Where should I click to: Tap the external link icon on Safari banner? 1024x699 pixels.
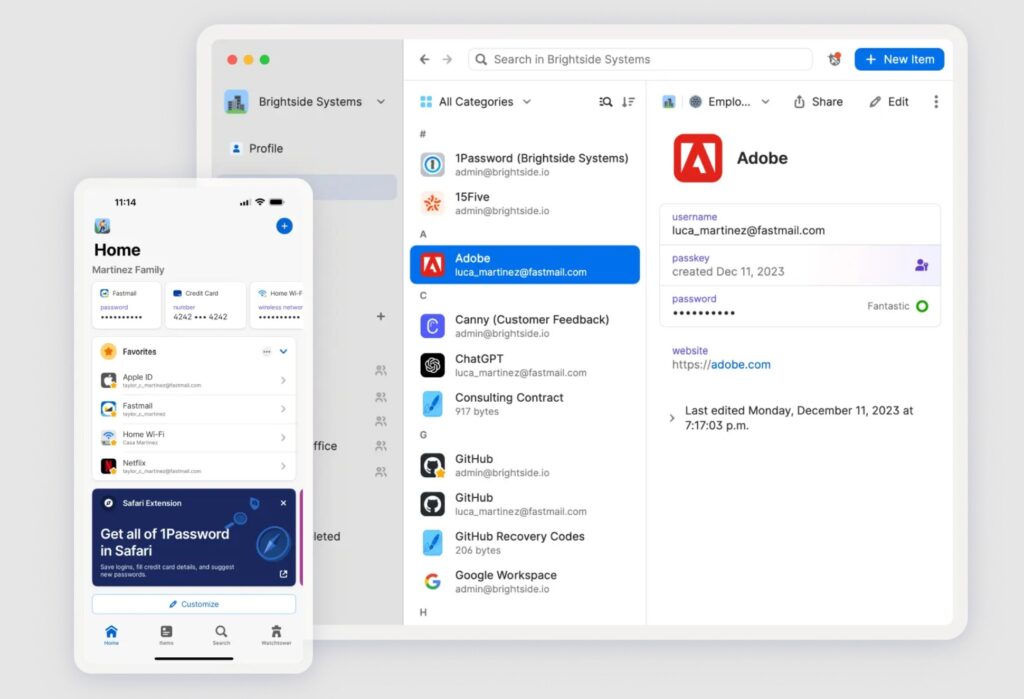283,574
